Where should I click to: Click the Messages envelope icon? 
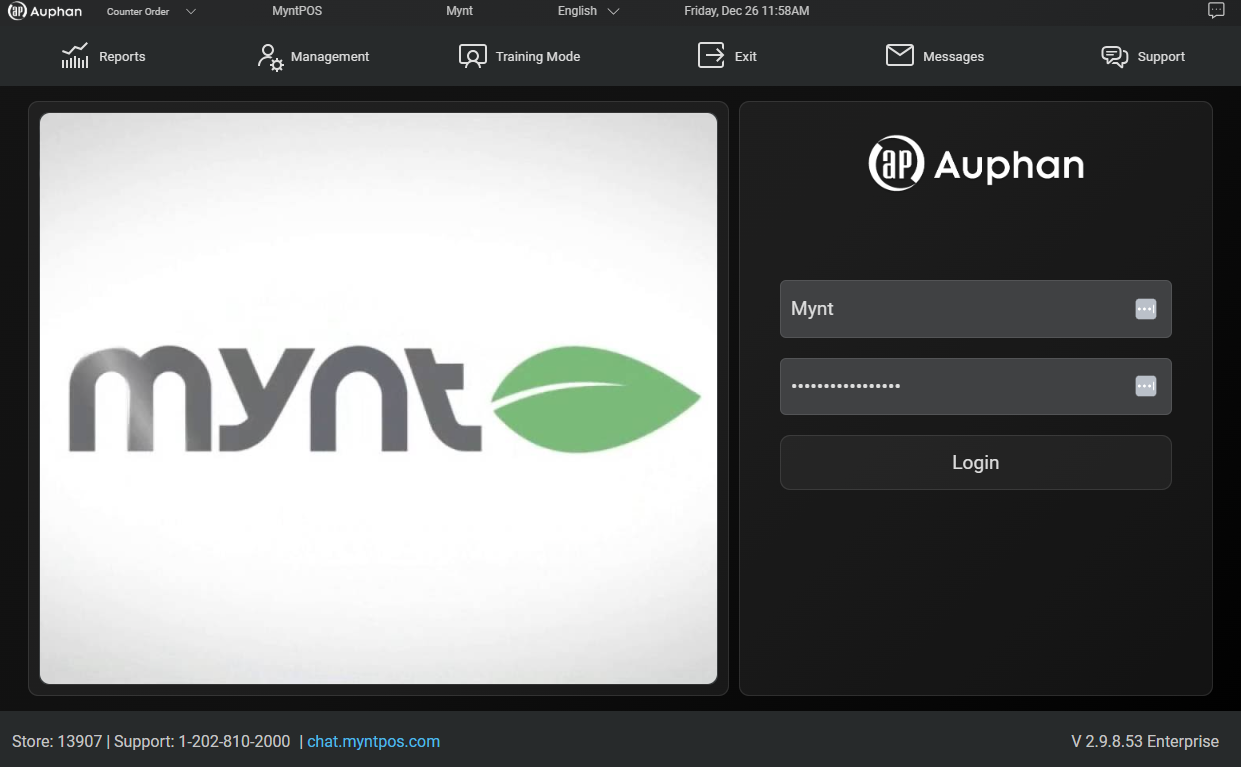pos(900,56)
